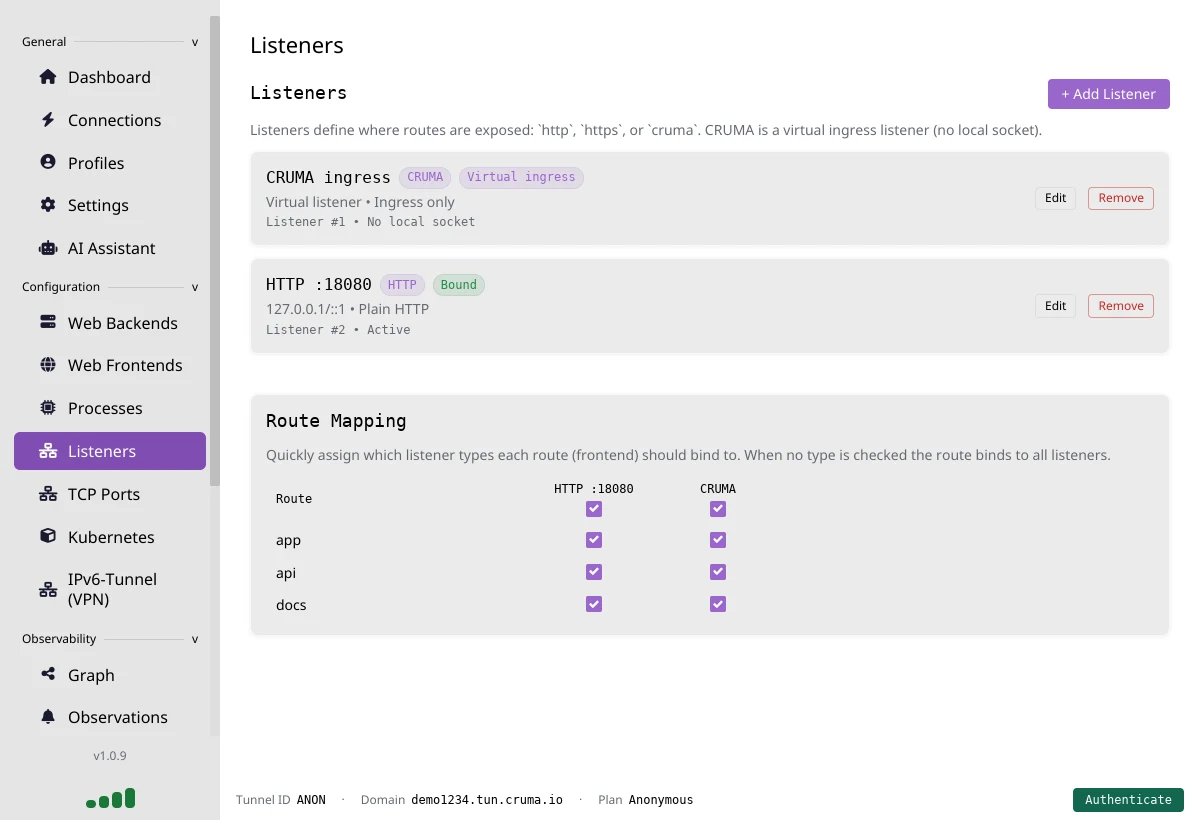Click the TCP Ports network icon
Screen dimensions: 1200x820
[48, 494]
